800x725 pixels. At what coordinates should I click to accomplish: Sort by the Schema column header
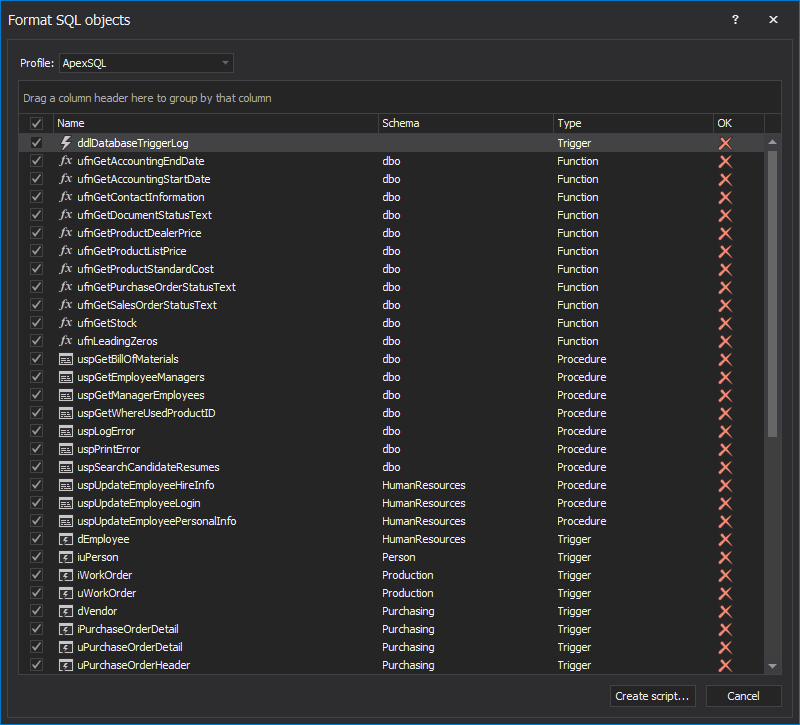[x=465, y=123]
